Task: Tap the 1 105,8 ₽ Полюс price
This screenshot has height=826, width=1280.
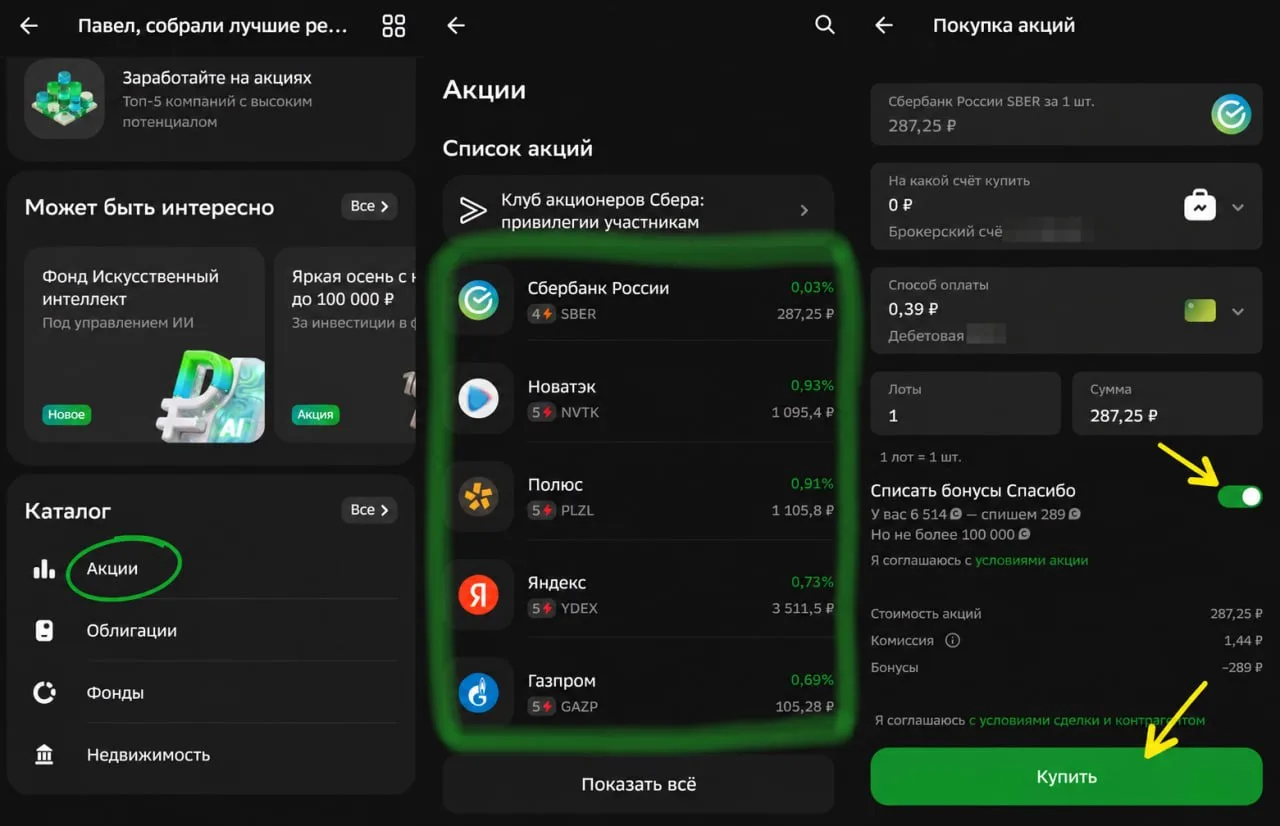Action: click(x=802, y=510)
